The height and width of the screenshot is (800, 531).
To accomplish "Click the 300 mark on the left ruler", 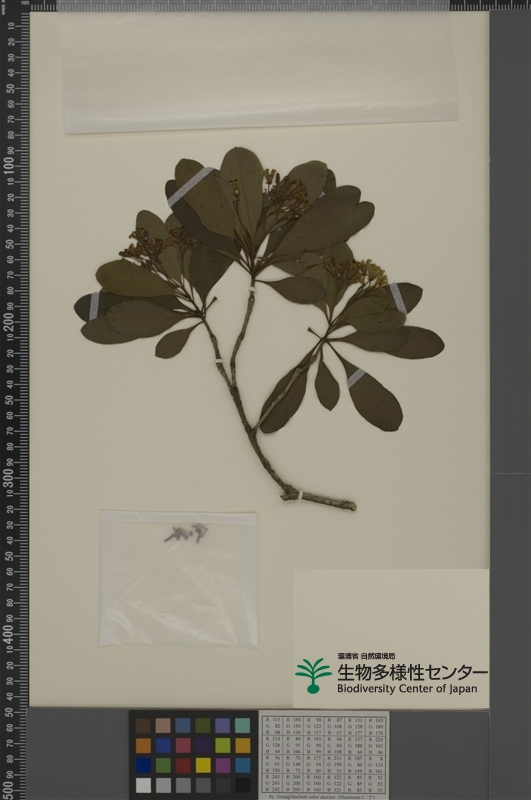I will [9, 478].
